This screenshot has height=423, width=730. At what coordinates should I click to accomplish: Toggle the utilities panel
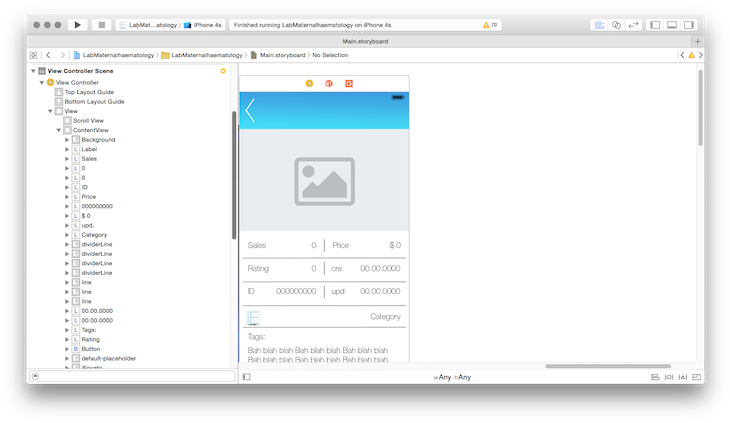(x=689, y=25)
